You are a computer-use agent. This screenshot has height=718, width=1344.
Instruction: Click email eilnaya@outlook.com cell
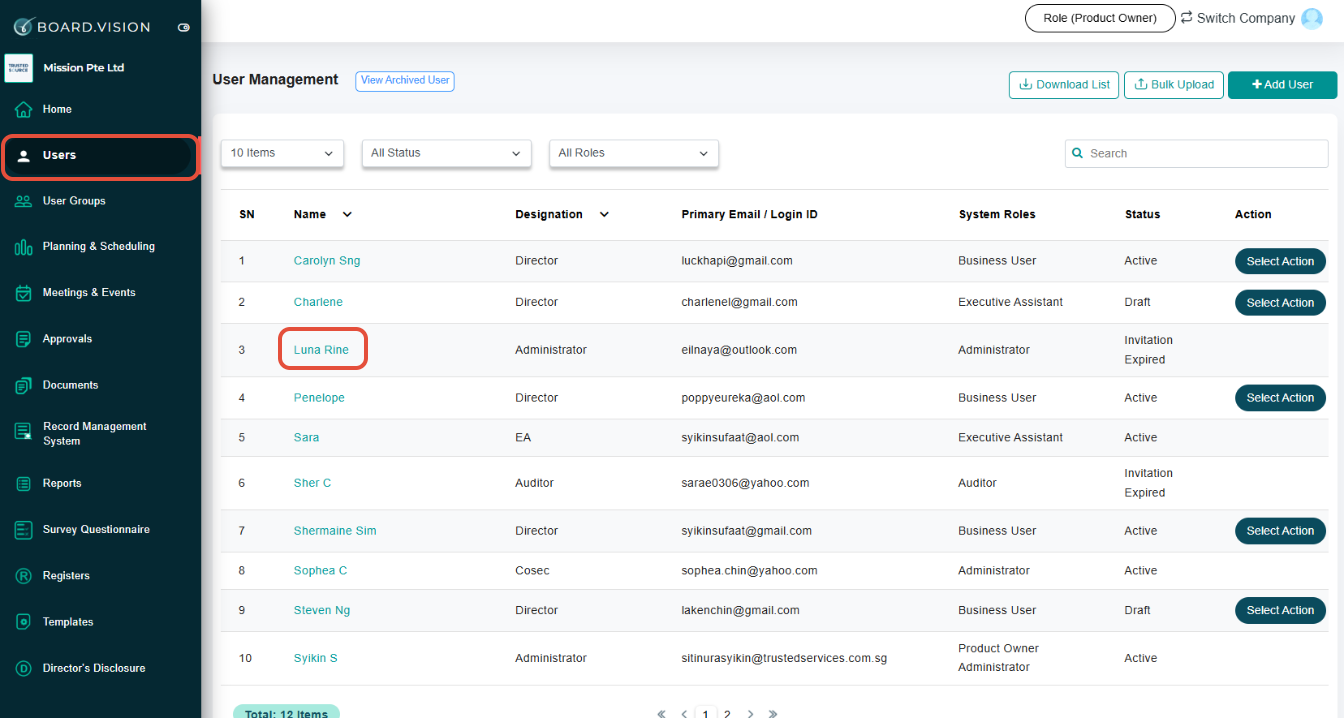coord(739,350)
